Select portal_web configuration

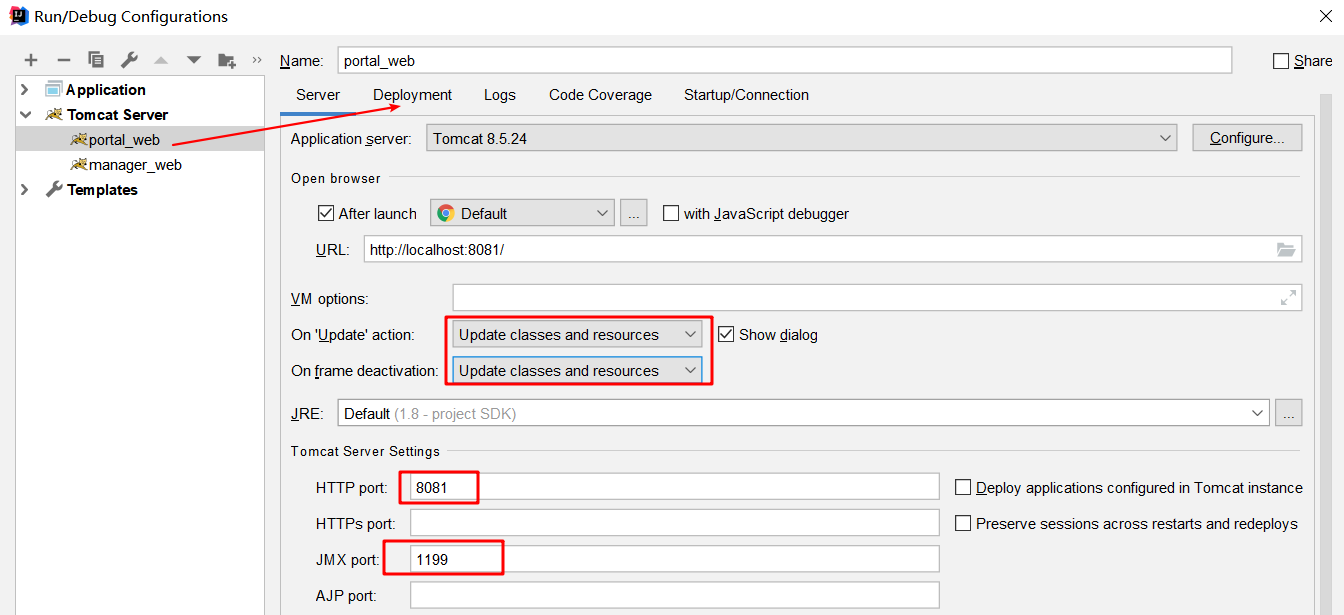(140, 139)
